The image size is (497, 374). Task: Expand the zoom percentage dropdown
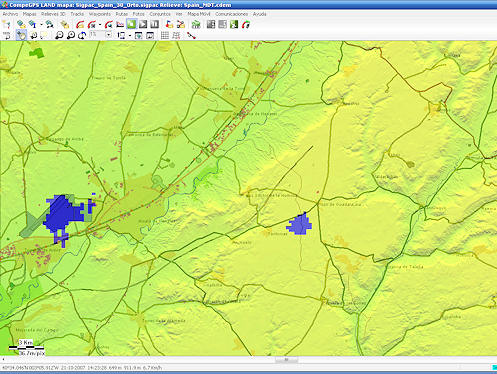click(x=109, y=35)
